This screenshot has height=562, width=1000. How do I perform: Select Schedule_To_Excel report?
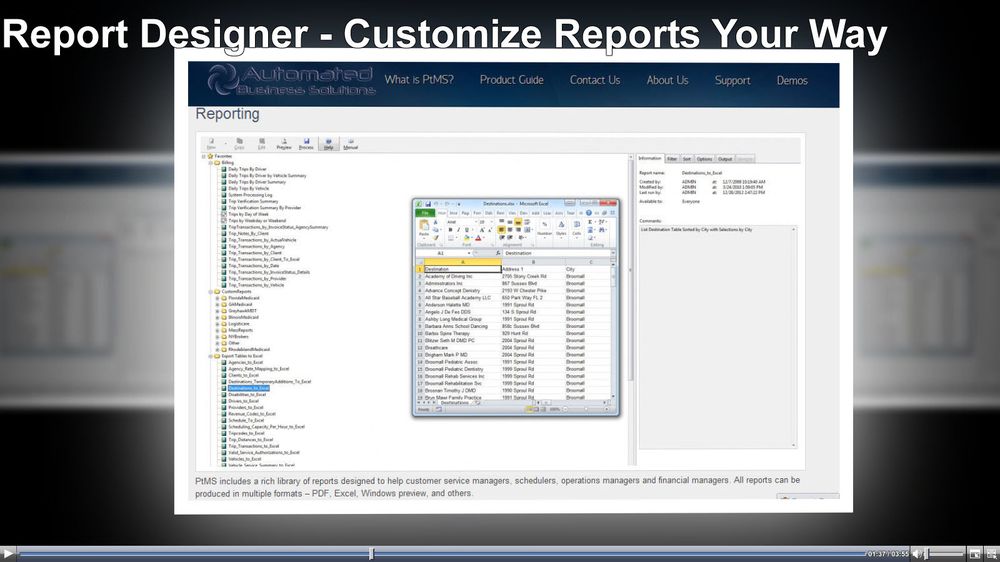click(246, 420)
